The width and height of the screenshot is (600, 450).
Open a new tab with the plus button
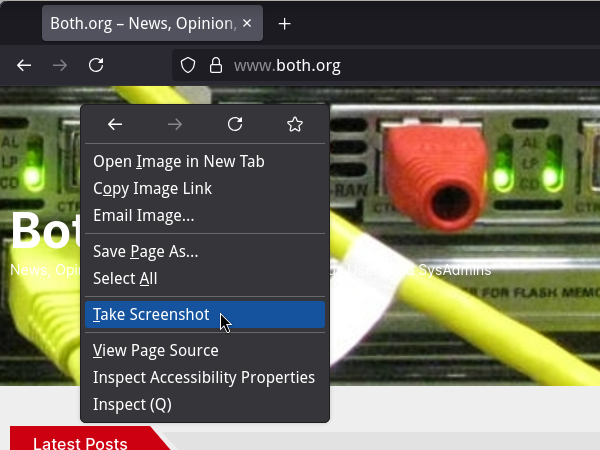coord(285,24)
